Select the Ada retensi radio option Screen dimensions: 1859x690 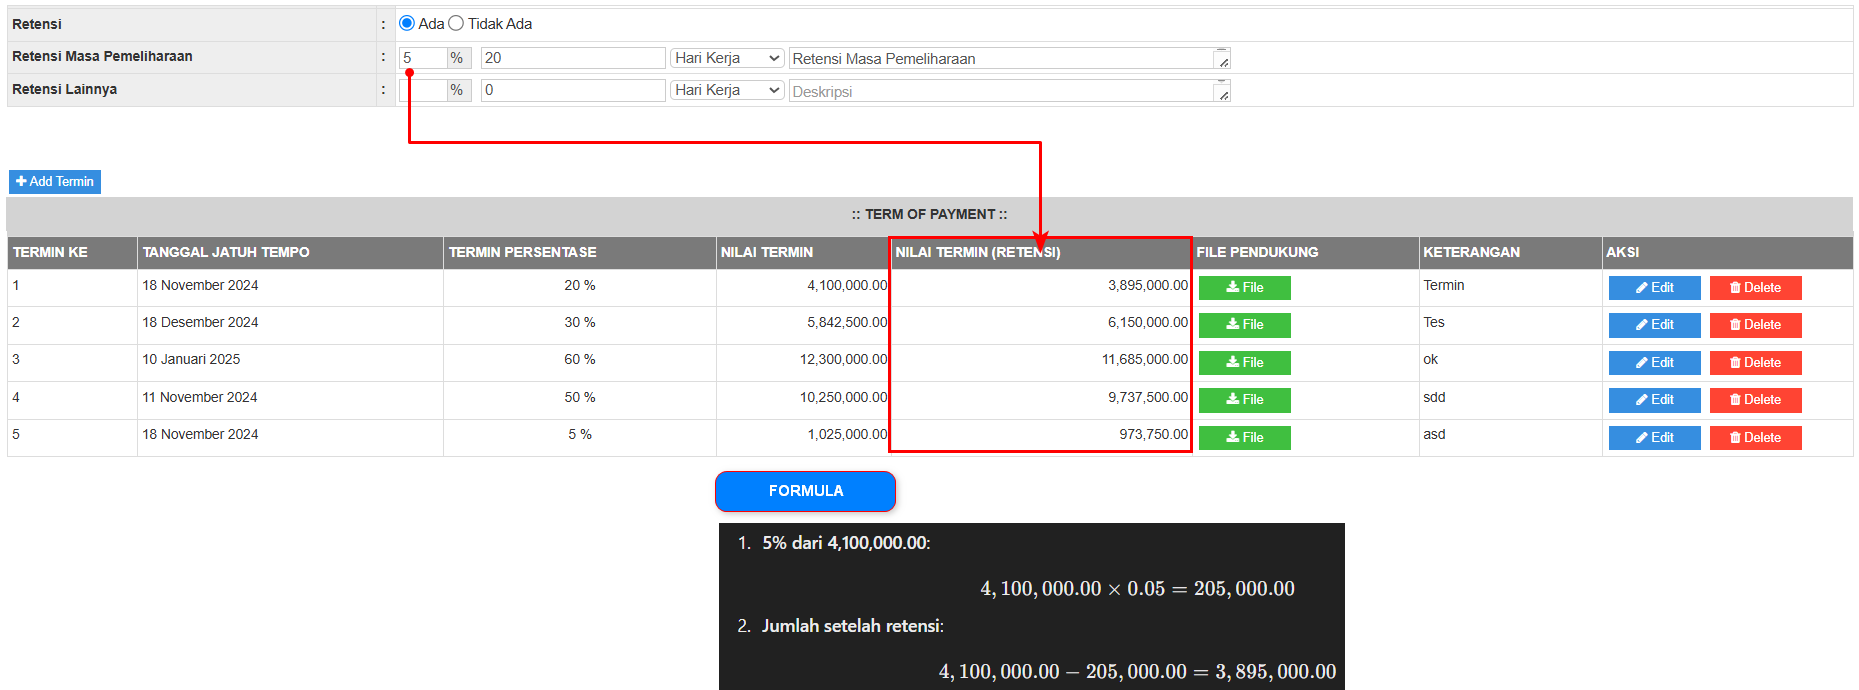(x=407, y=23)
